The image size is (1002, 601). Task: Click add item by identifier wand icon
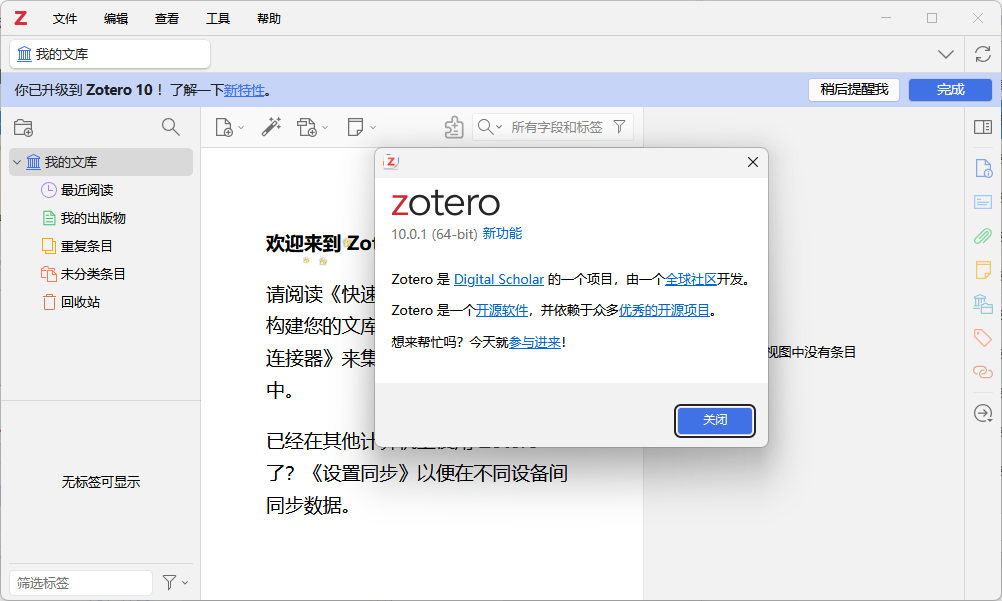(271, 127)
